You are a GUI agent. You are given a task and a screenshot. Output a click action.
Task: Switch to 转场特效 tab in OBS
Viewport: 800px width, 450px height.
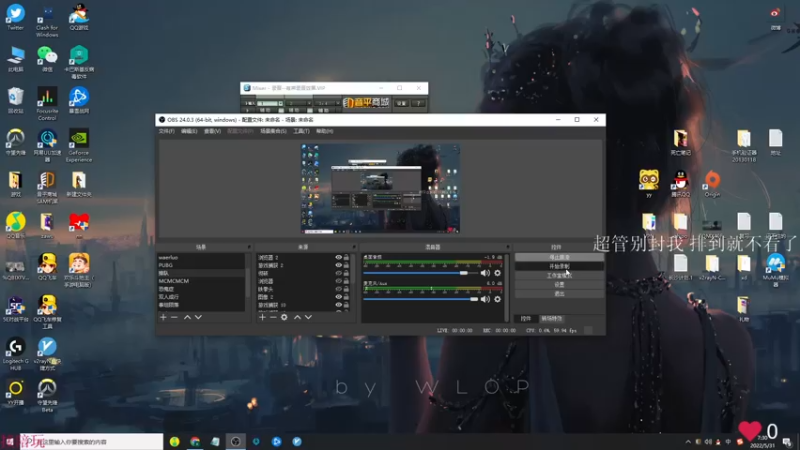click(x=552, y=318)
